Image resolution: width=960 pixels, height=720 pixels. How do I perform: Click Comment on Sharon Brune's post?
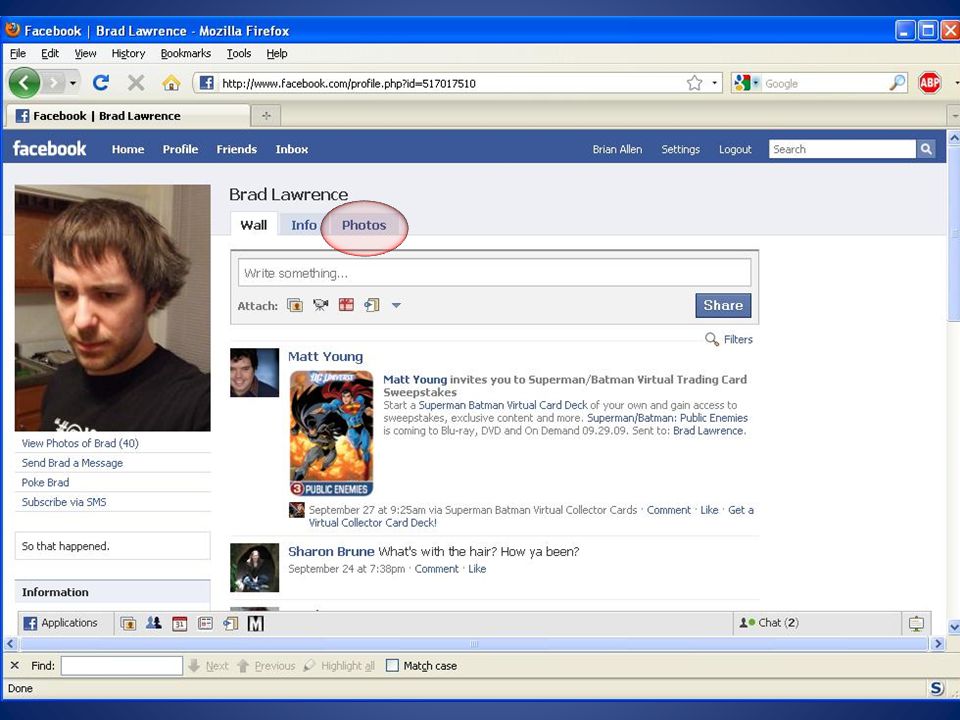(437, 569)
